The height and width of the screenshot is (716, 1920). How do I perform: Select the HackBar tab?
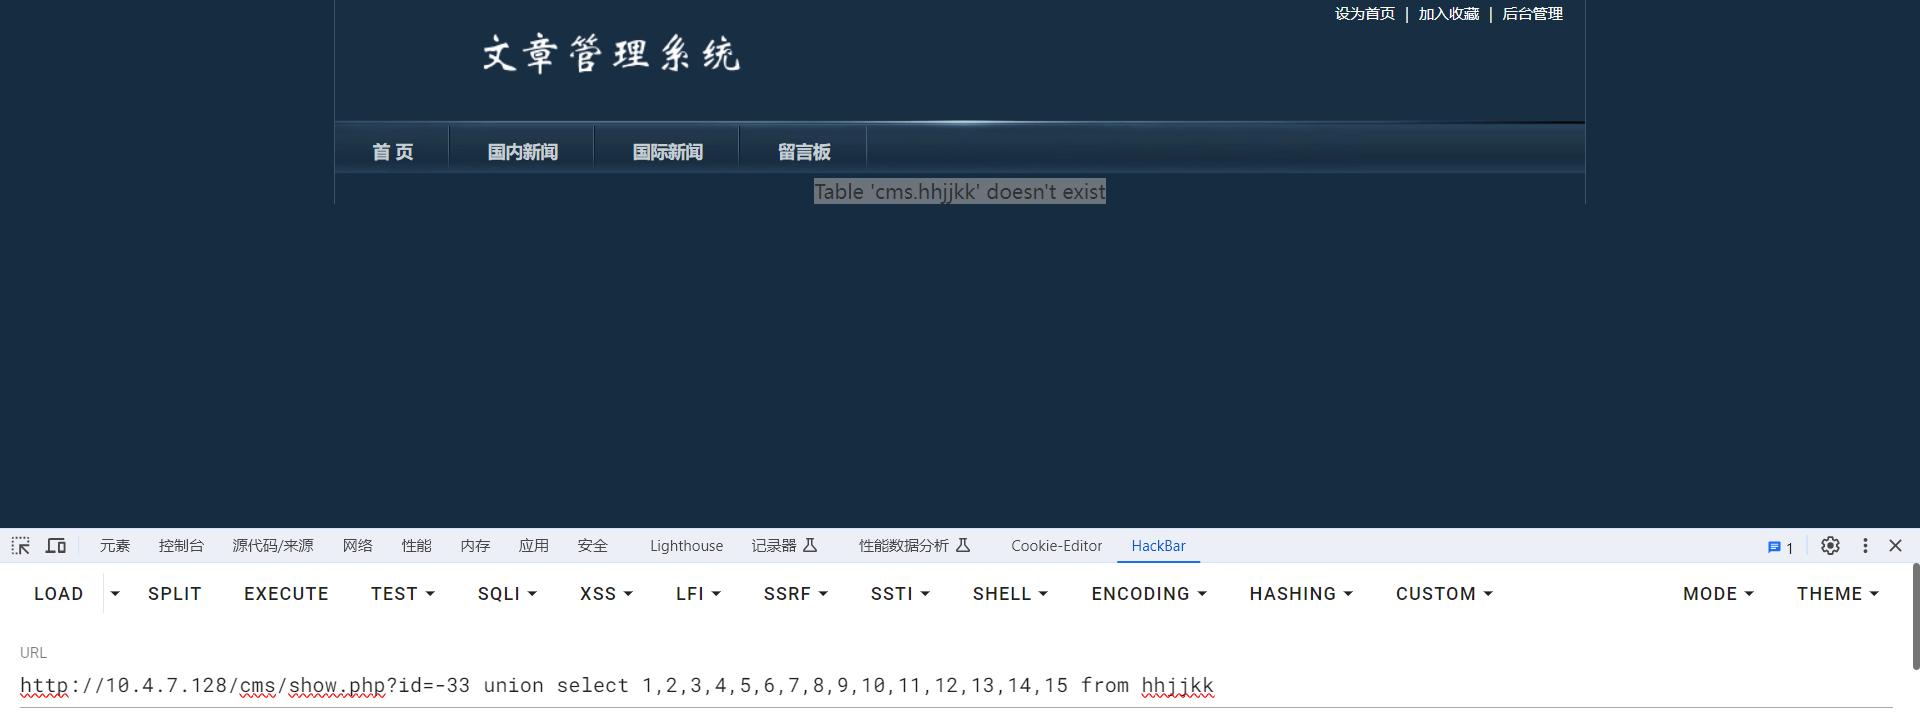point(1158,546)
